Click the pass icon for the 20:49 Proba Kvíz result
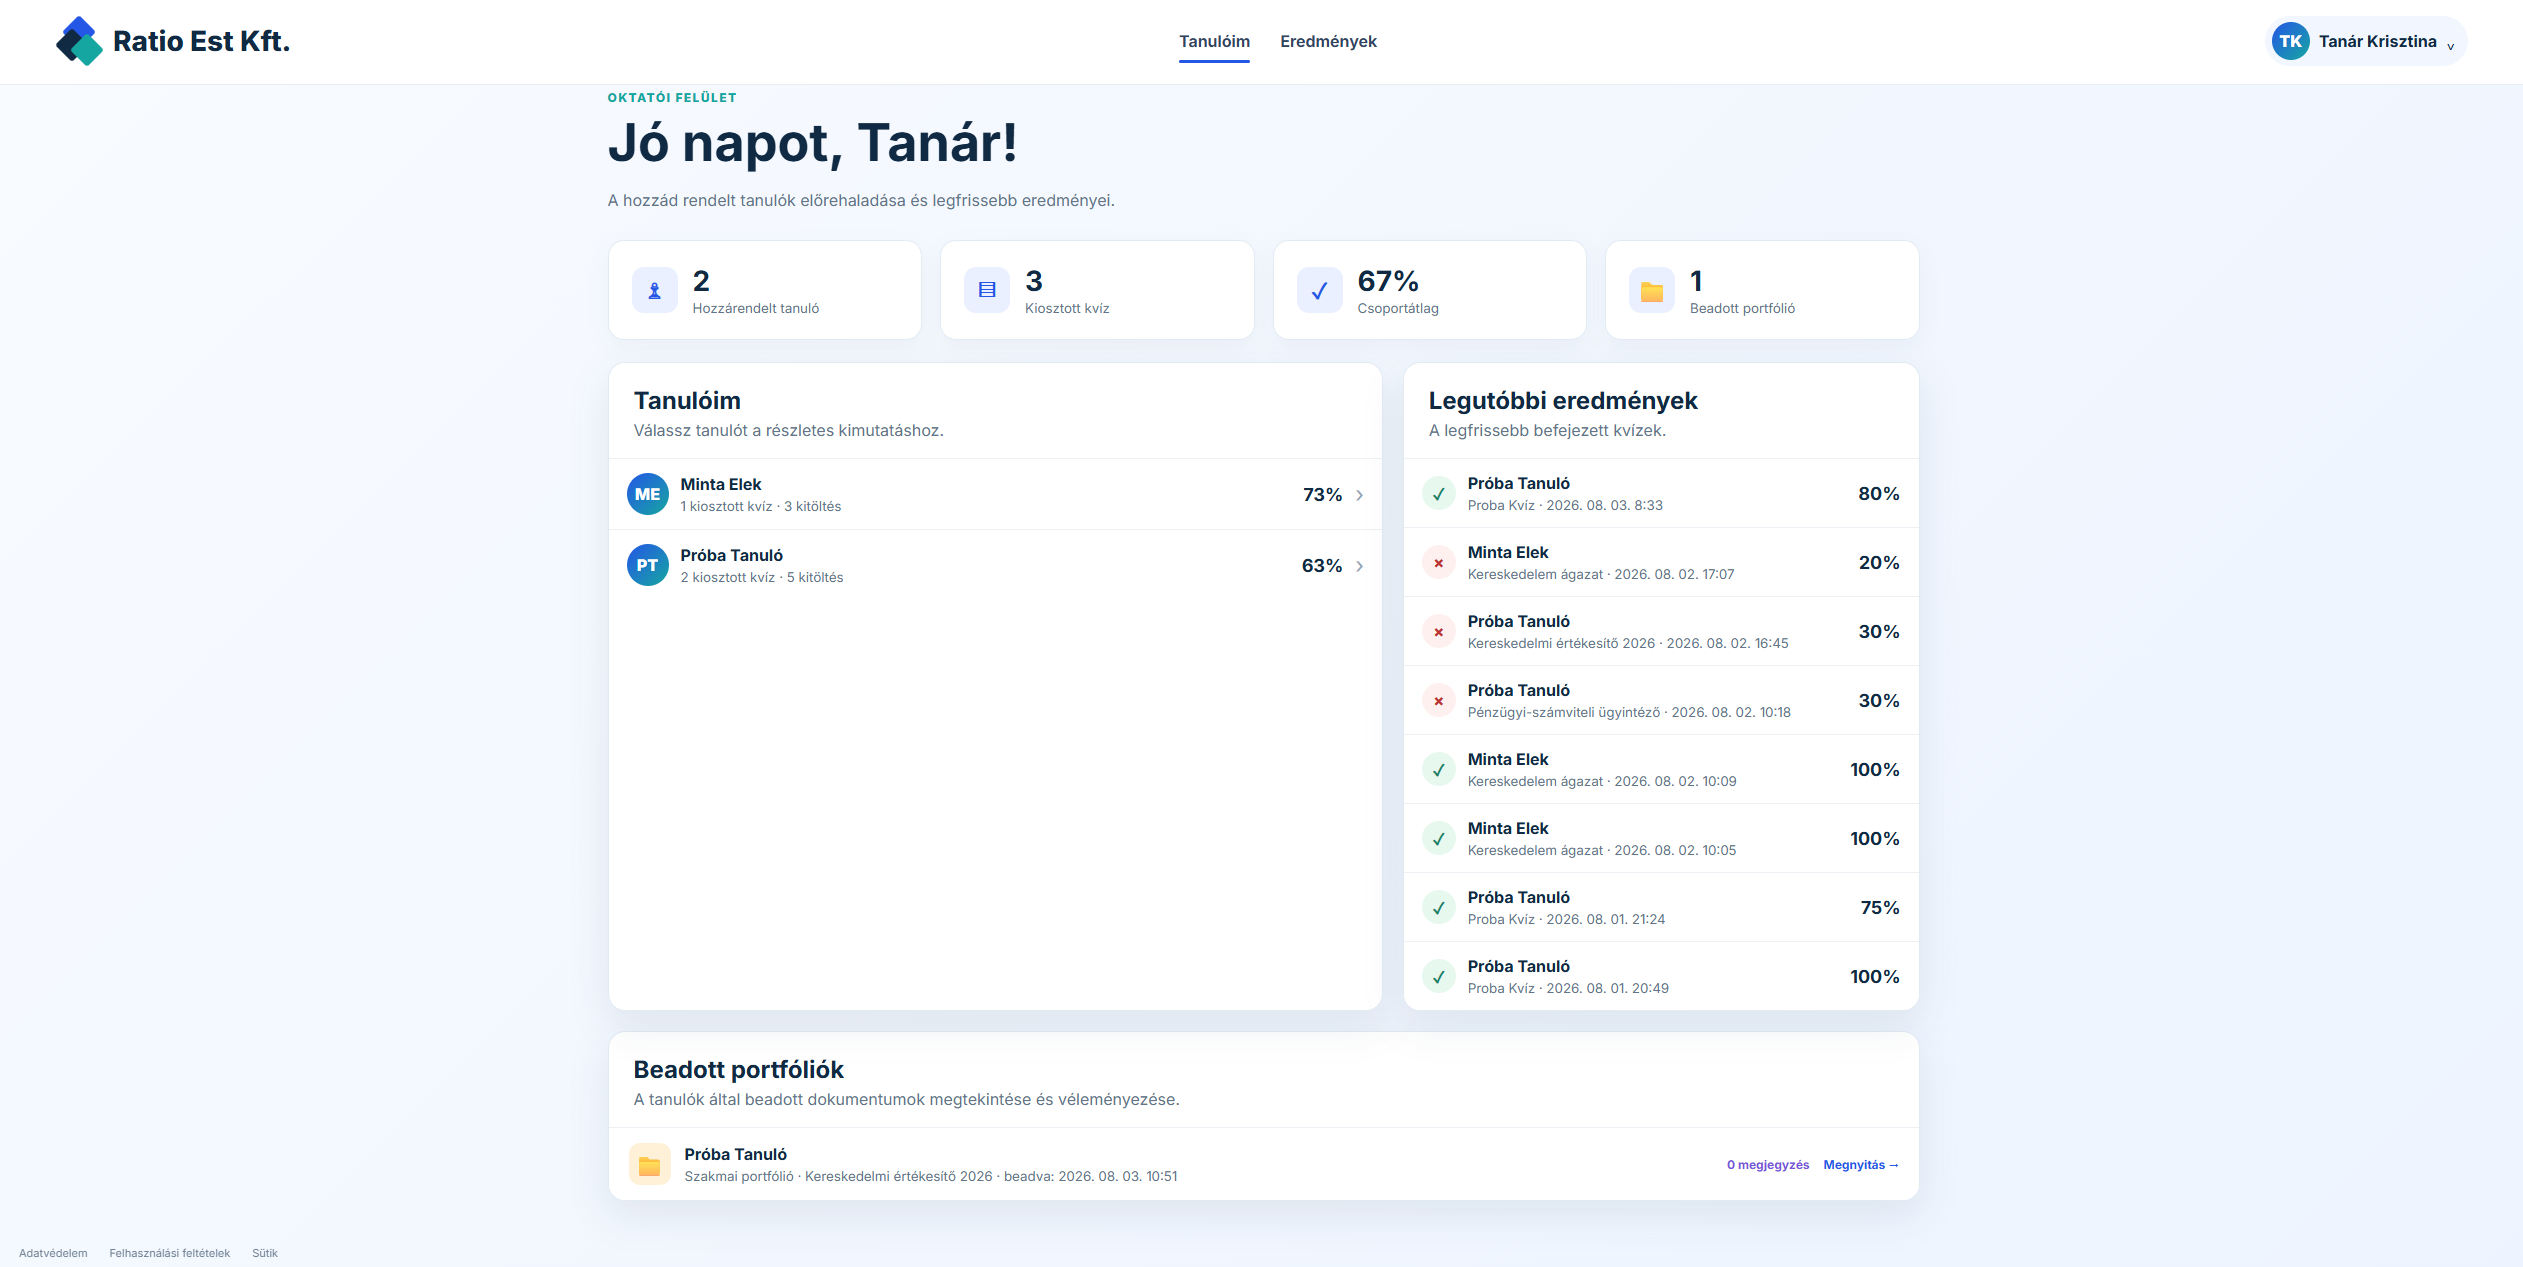Screen dimensions: 2523x1267 point(1439,976)
